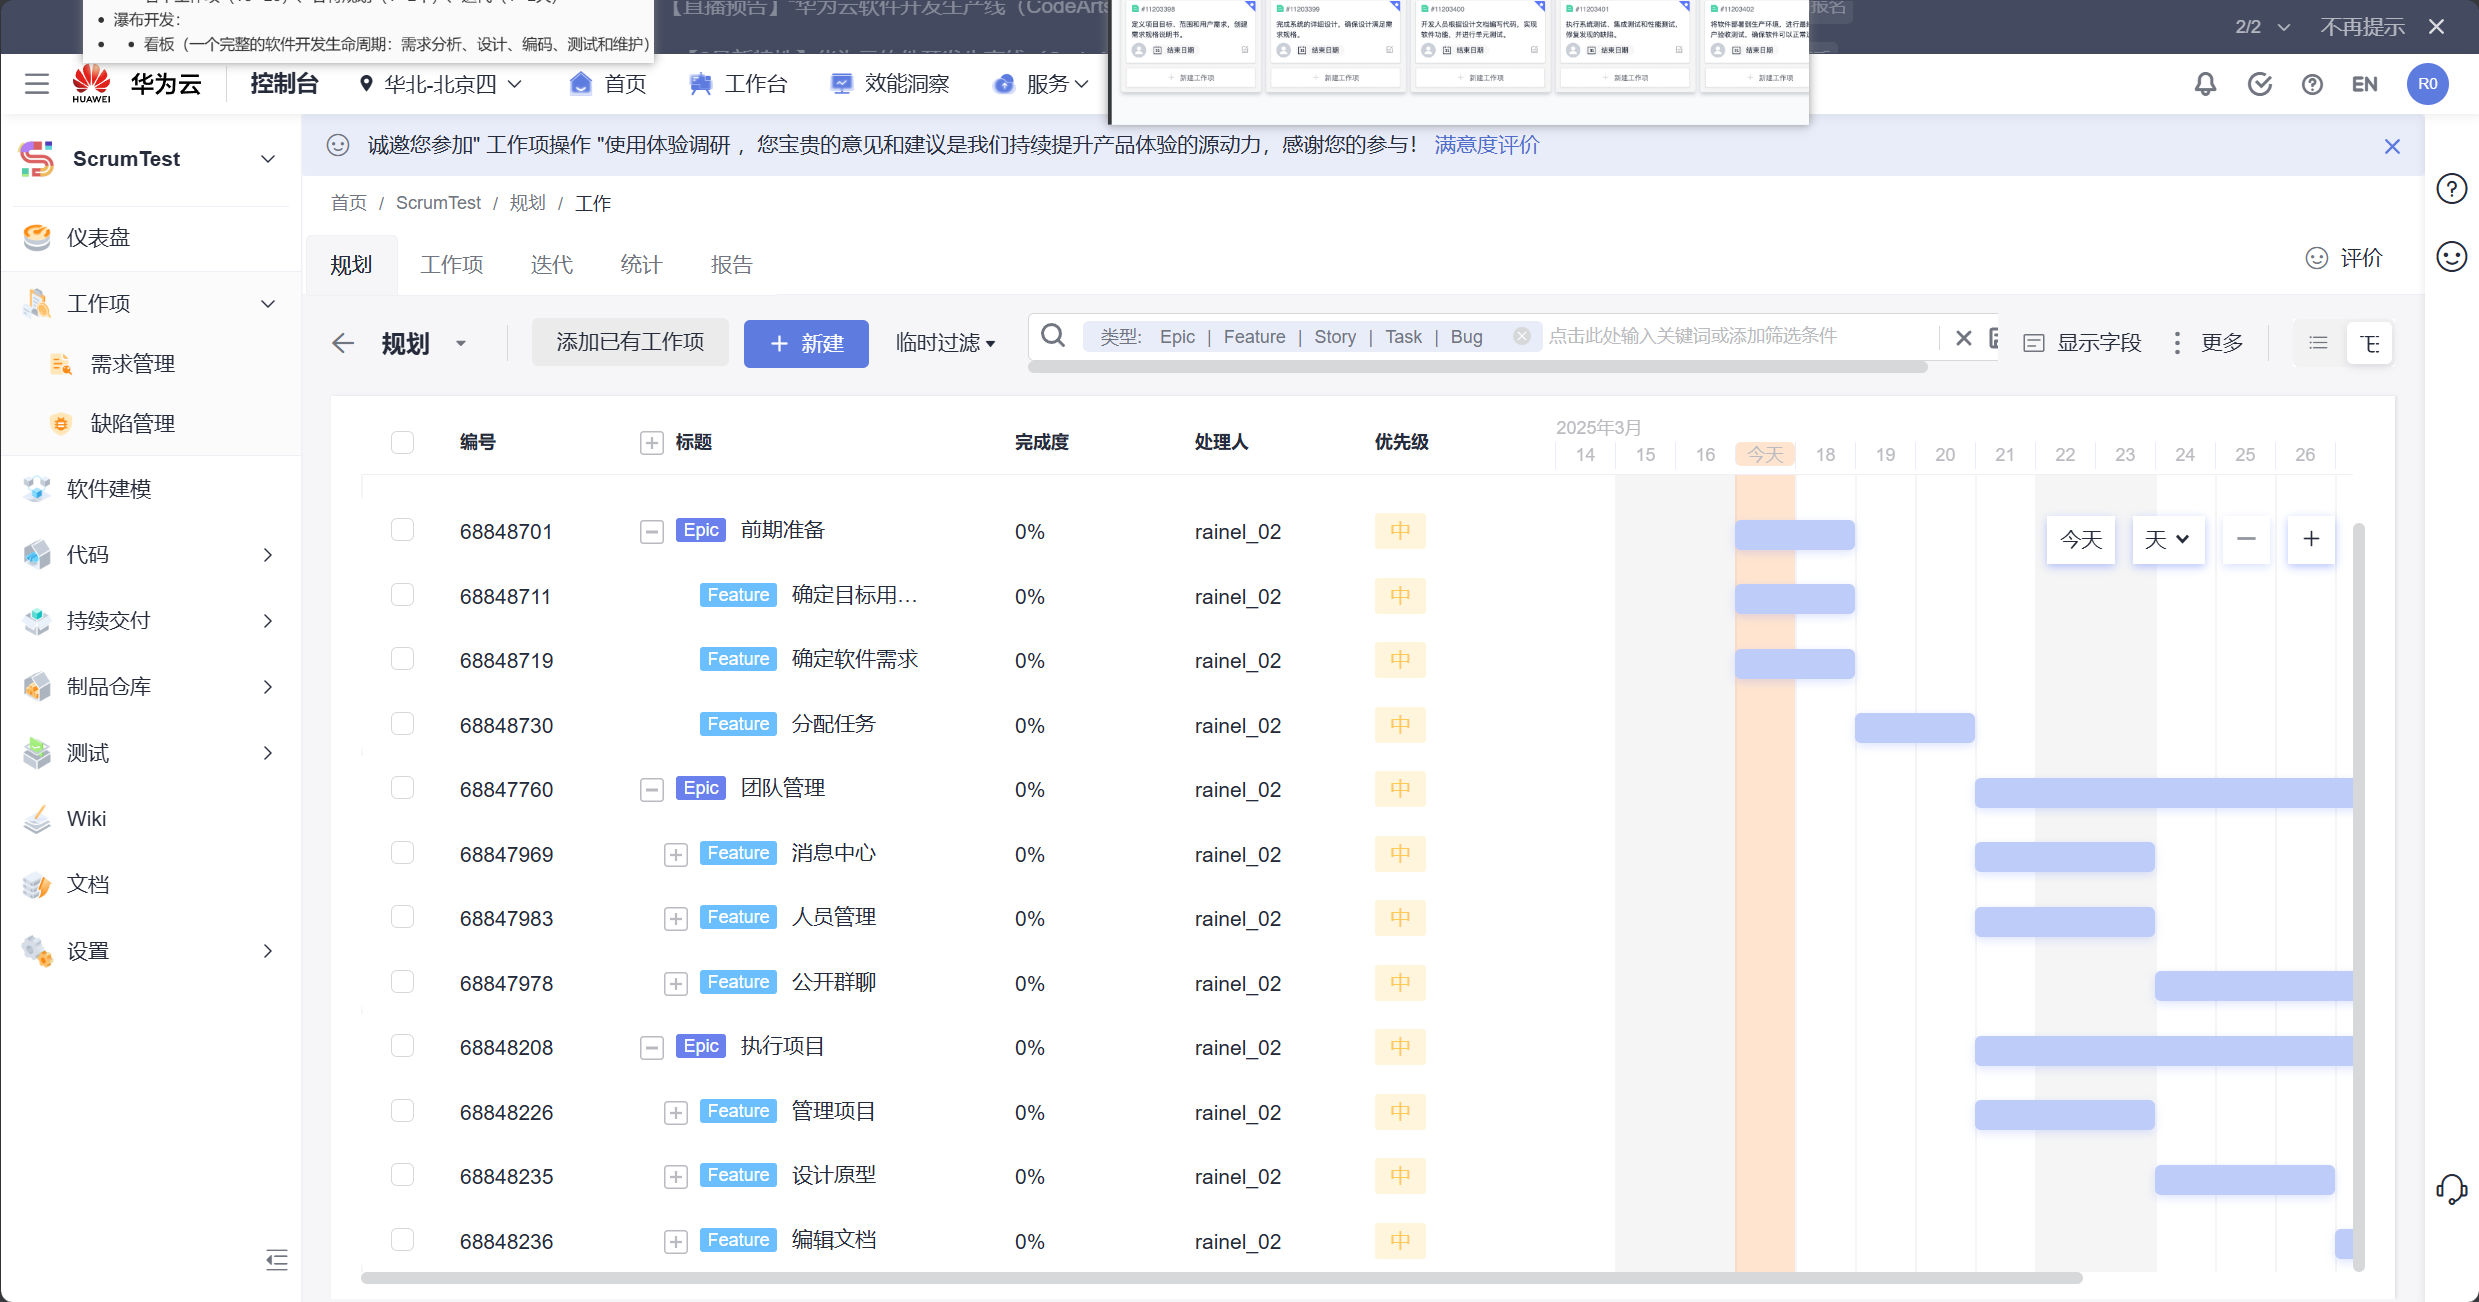Click the Gantt view icon

[x=2369, y=343]
